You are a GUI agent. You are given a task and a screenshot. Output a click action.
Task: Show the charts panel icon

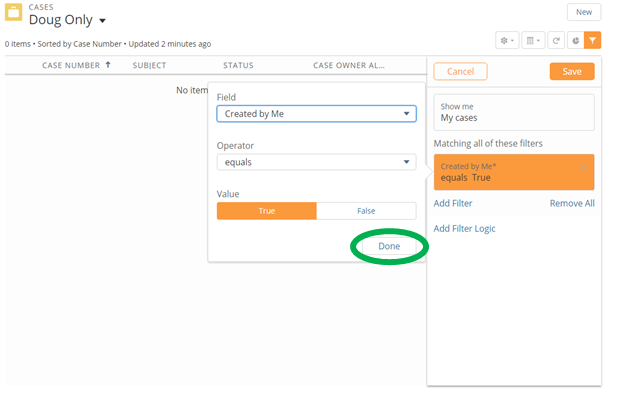575,40
